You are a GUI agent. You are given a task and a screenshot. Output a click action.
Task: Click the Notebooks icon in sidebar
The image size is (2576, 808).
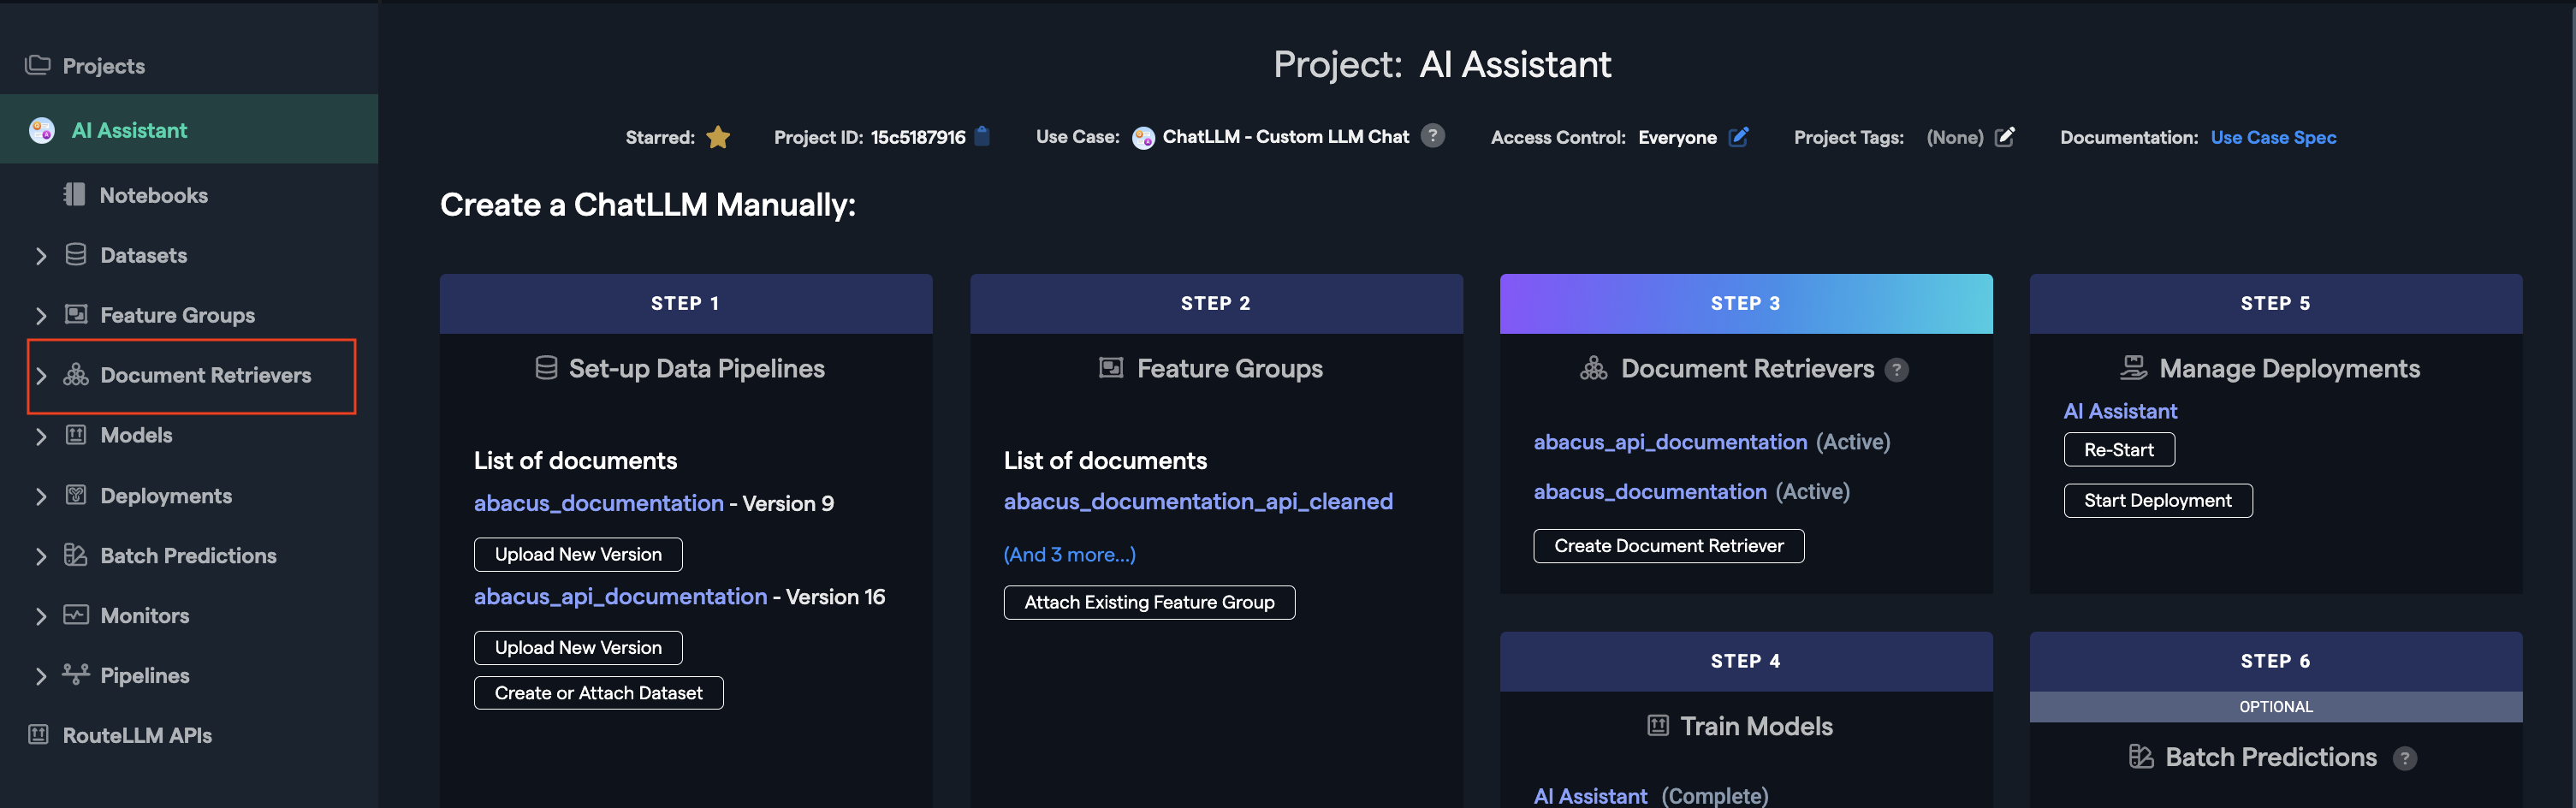[74, 195]
